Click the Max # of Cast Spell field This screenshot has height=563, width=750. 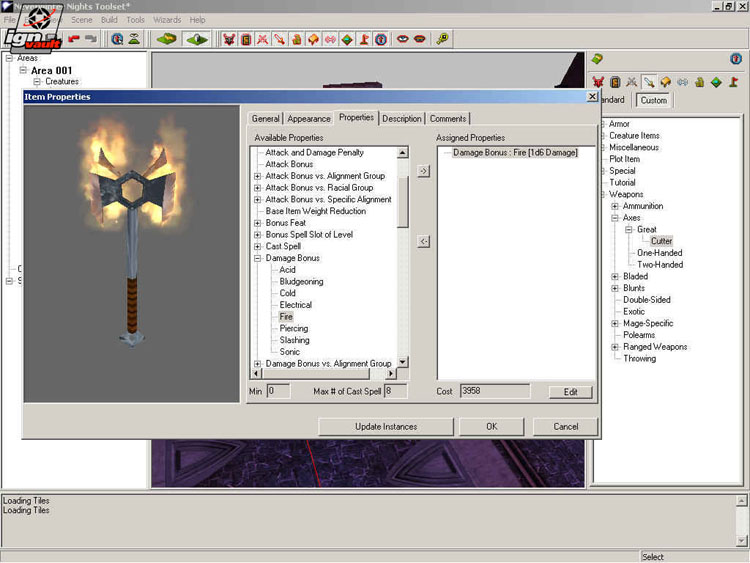[x=395, y=391]
